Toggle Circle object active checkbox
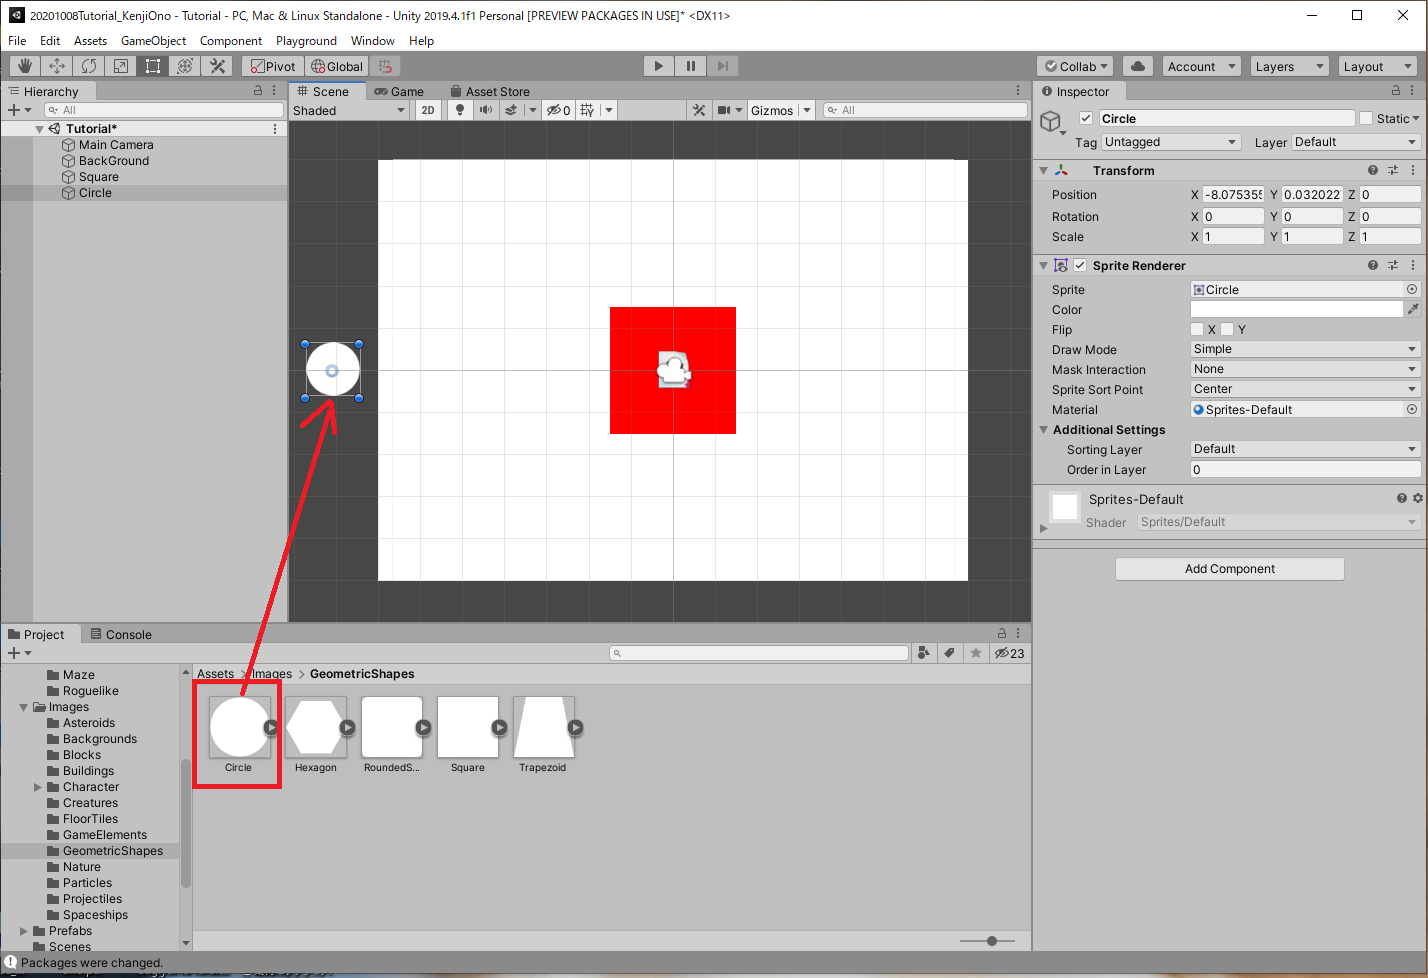 point(1085,118)
